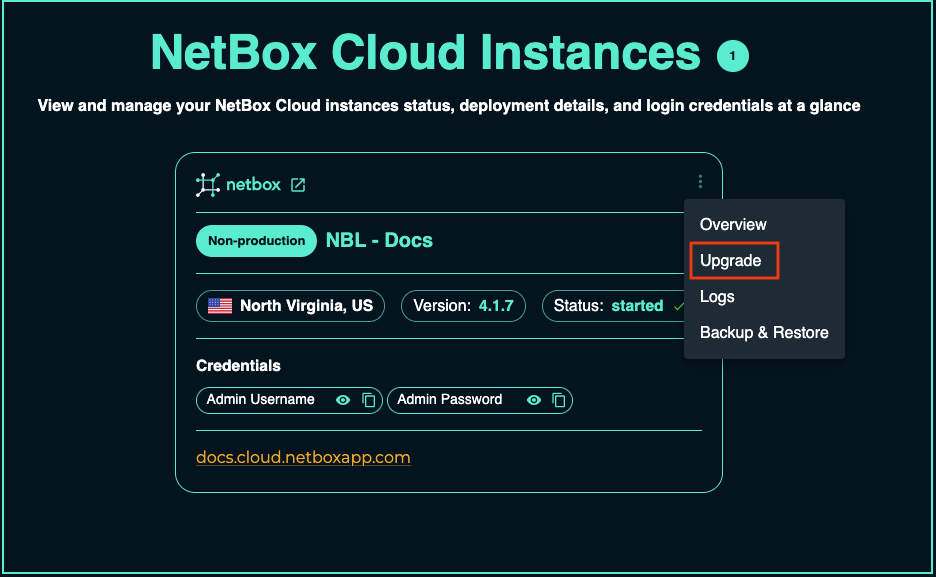Image resolution: width=936 pixels, height=577 pixels.
Task: Click the Non-production badge
Action: coord(256,241)
